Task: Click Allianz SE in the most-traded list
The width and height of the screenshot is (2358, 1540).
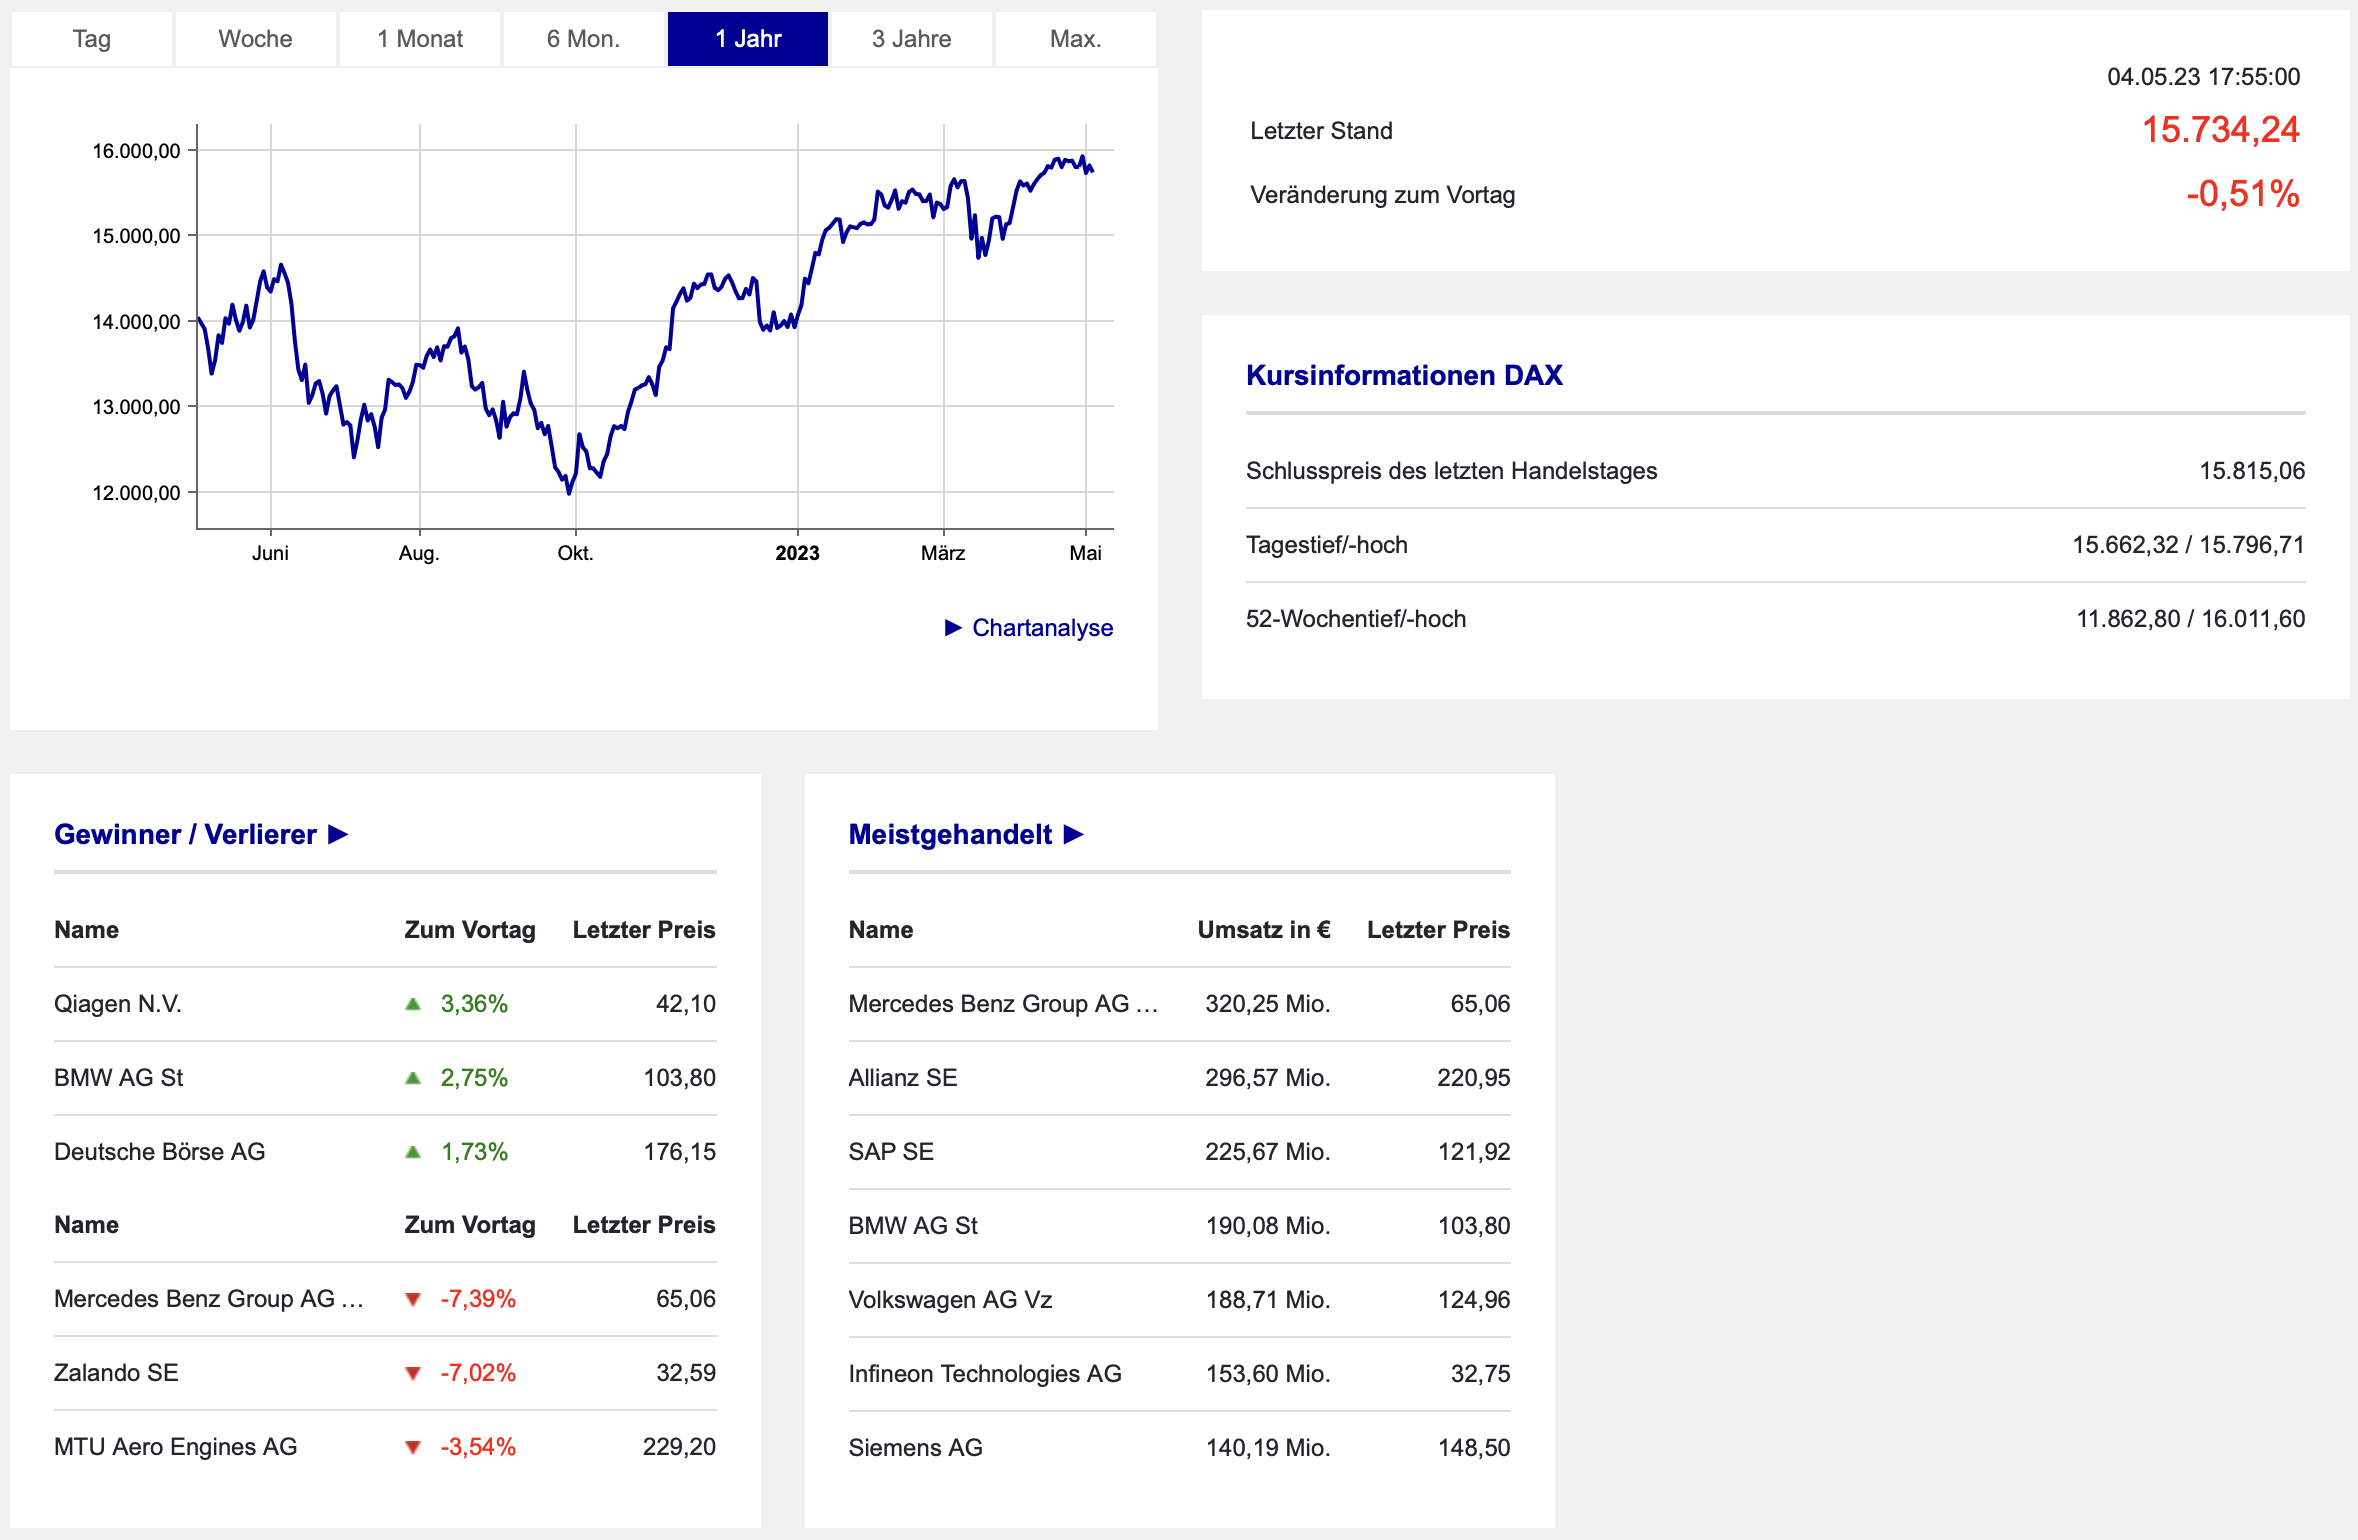Action: (x=902, y=1078)
